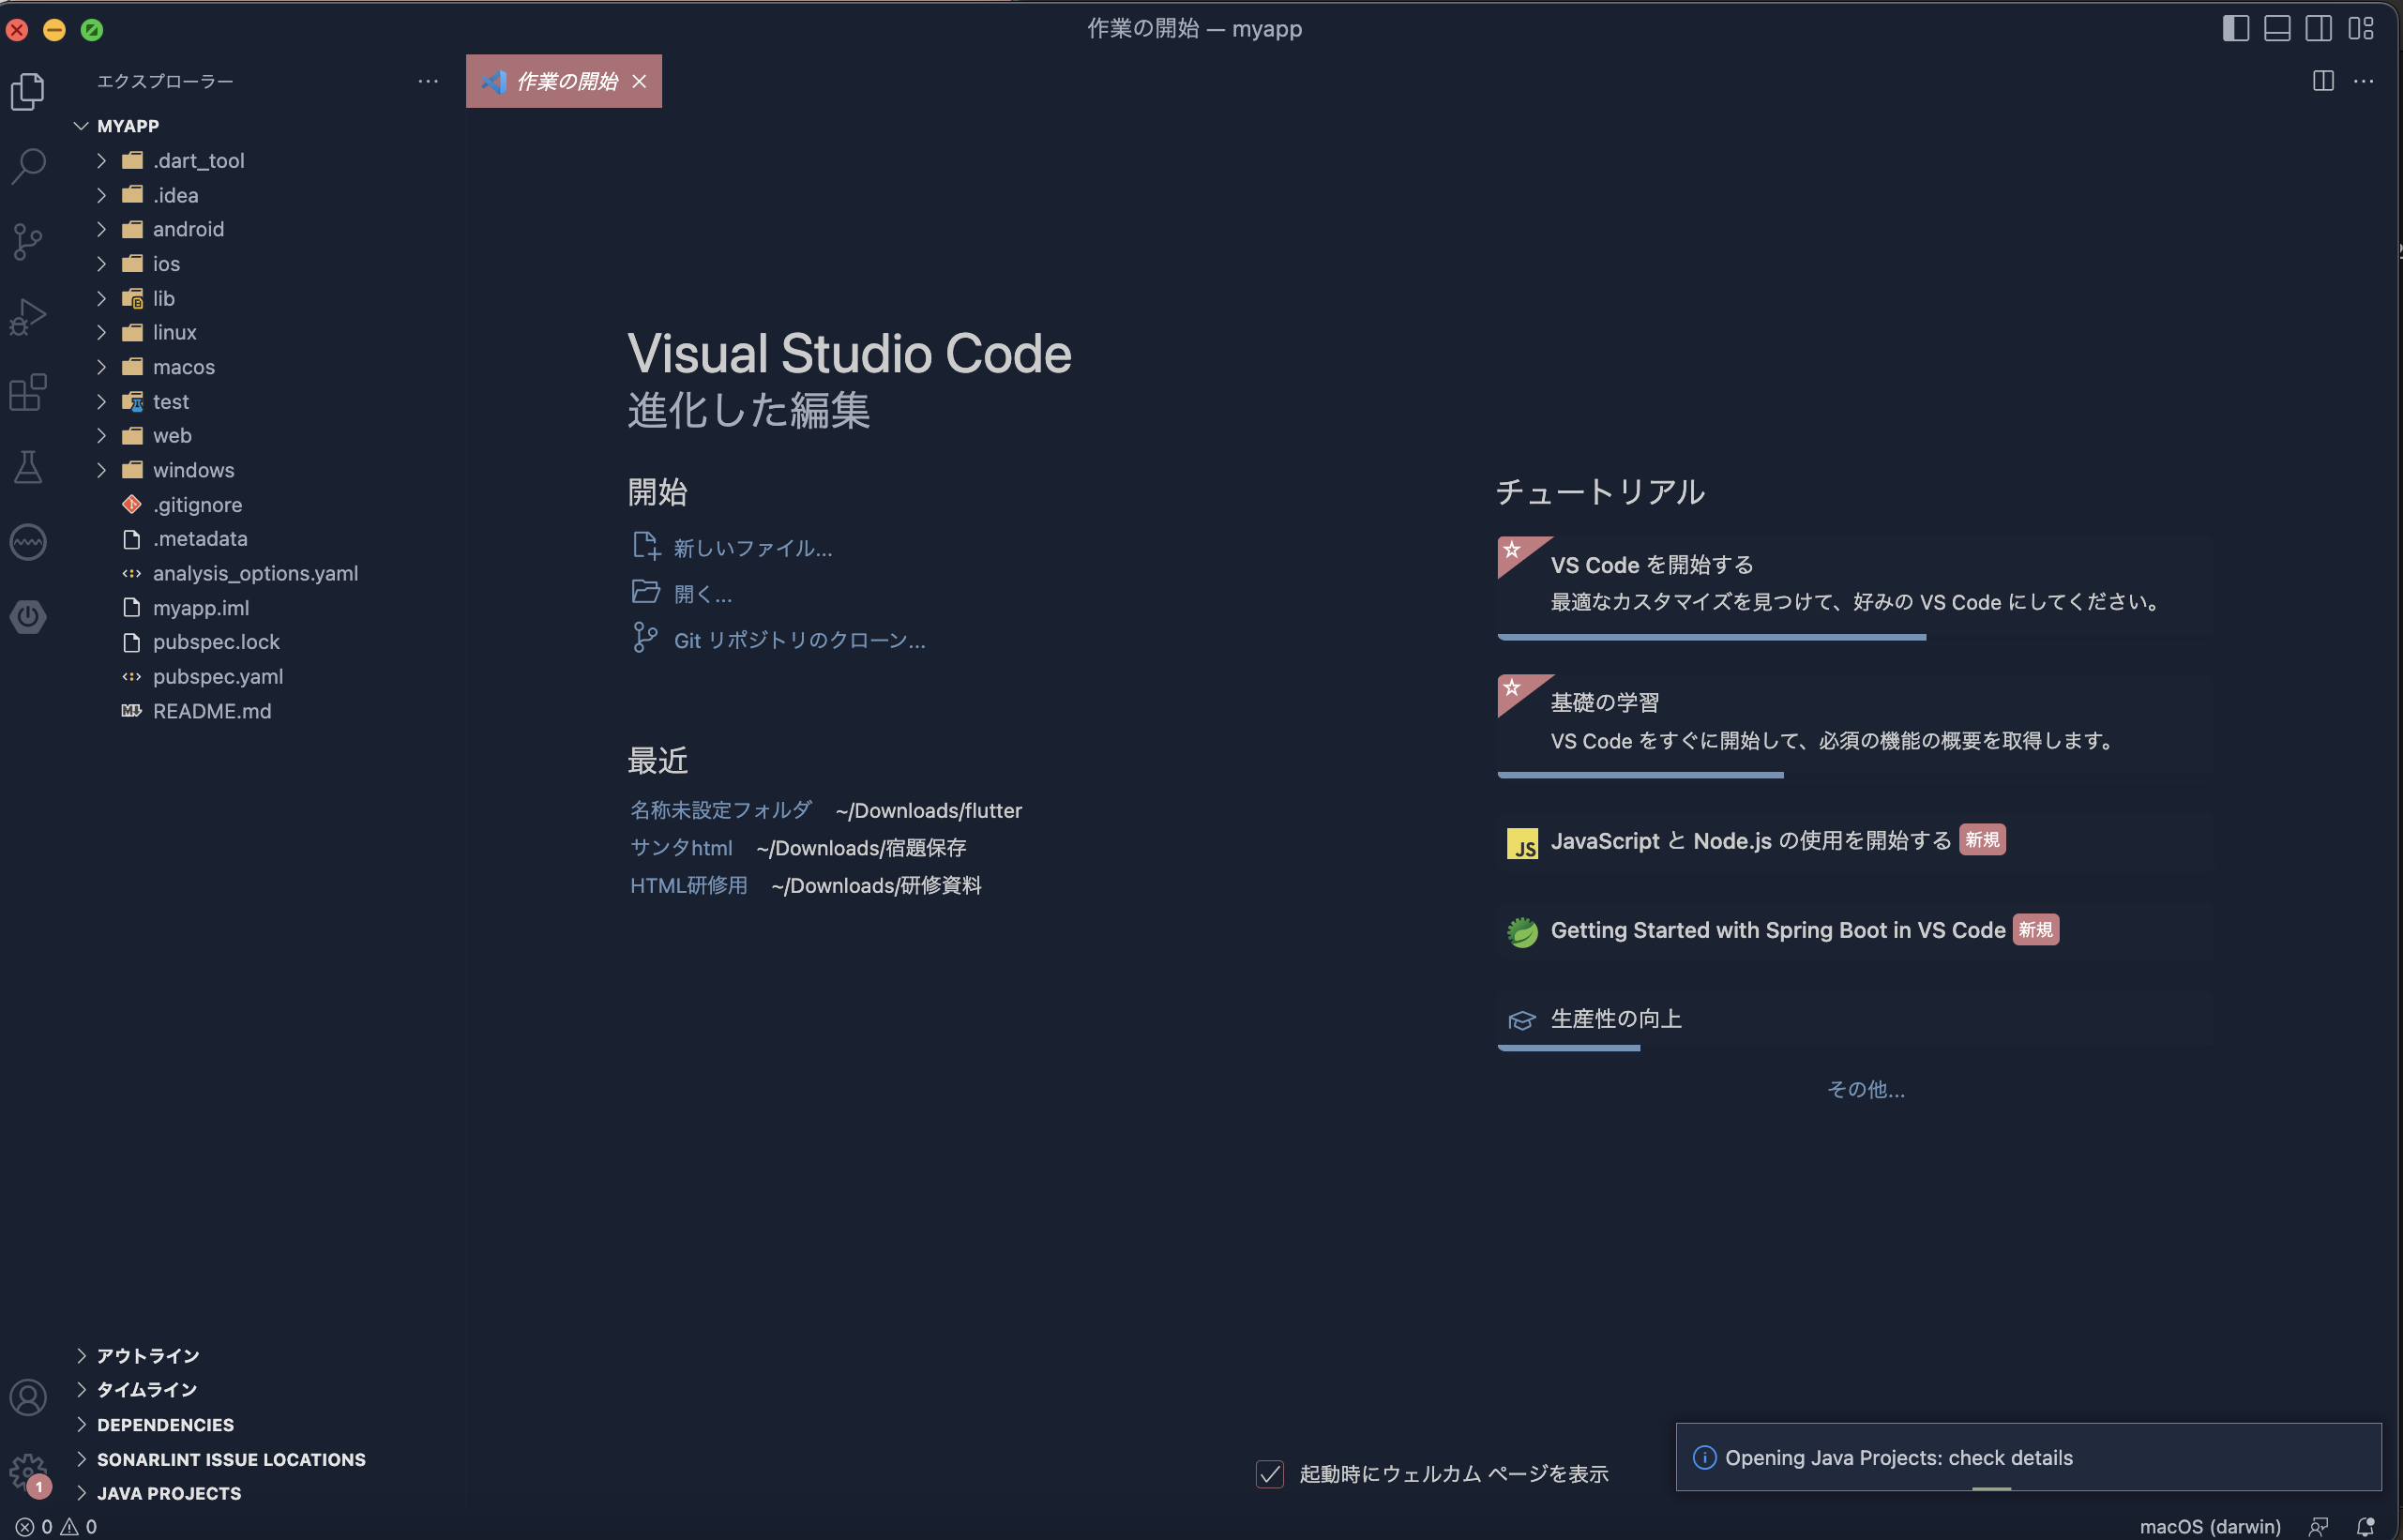2403x1540 pixels.
Task: Open the Extensions view
Action: coord(28,392)
